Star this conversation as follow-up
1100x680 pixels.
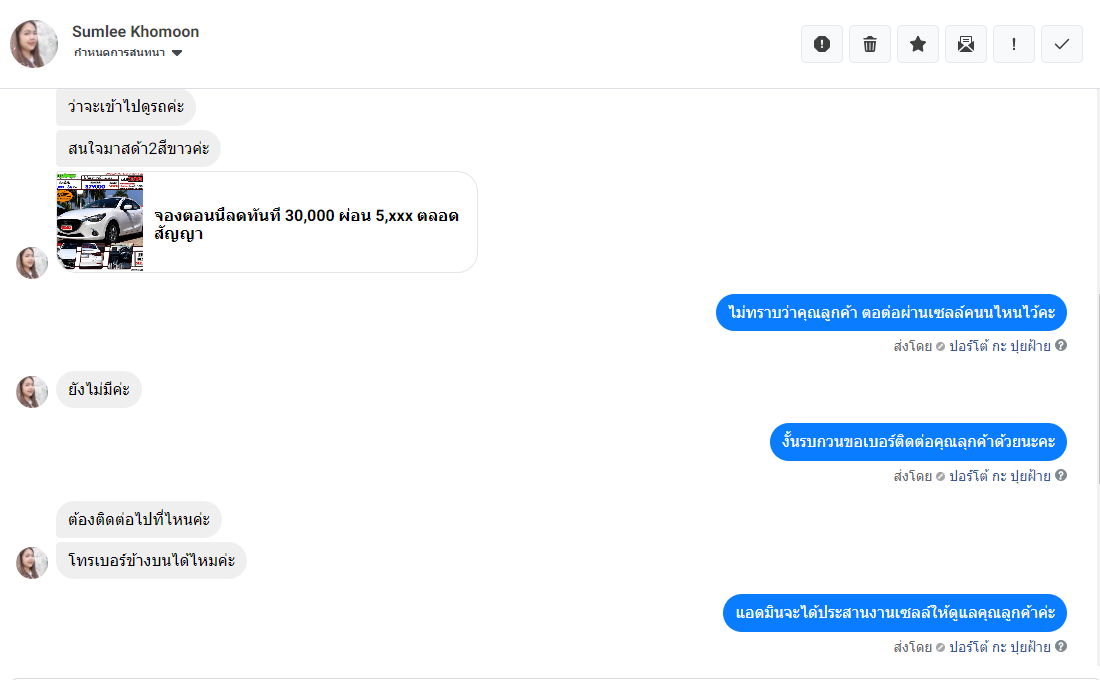click(x=918, y=44)
